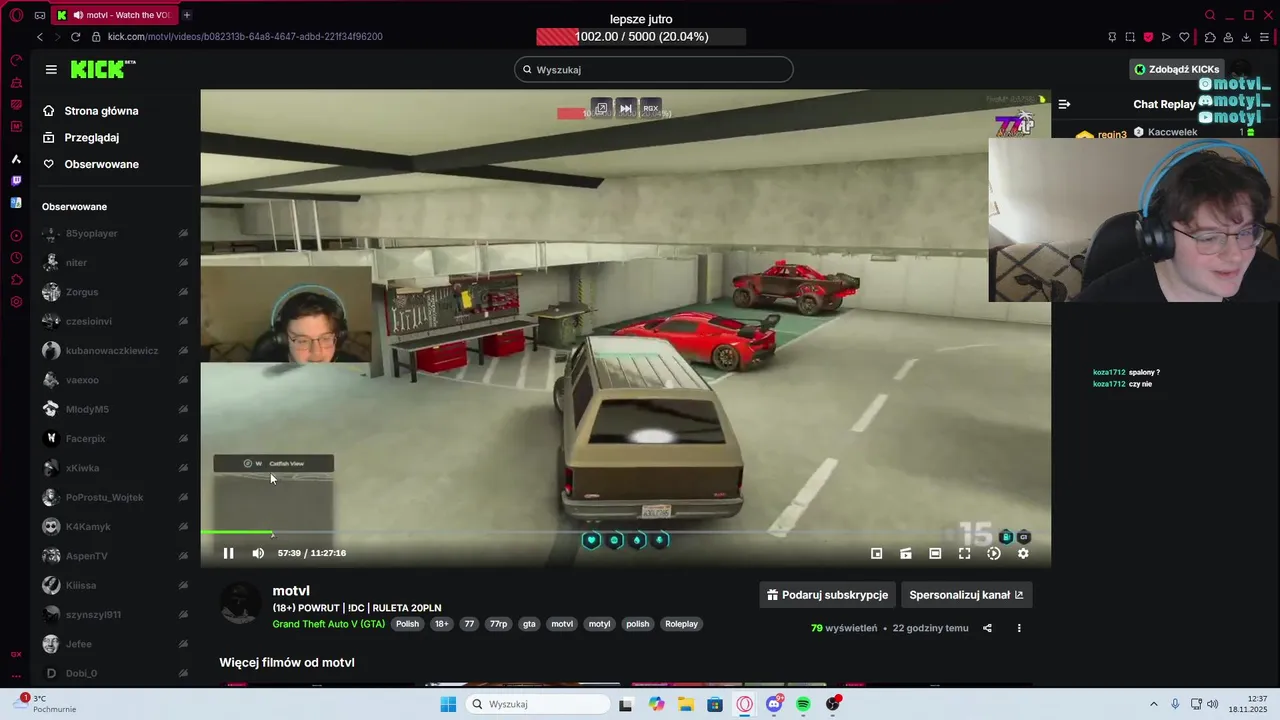Show hidden system tray icons
Viewport: 1280px width, 720px height.
(1153, 704)
